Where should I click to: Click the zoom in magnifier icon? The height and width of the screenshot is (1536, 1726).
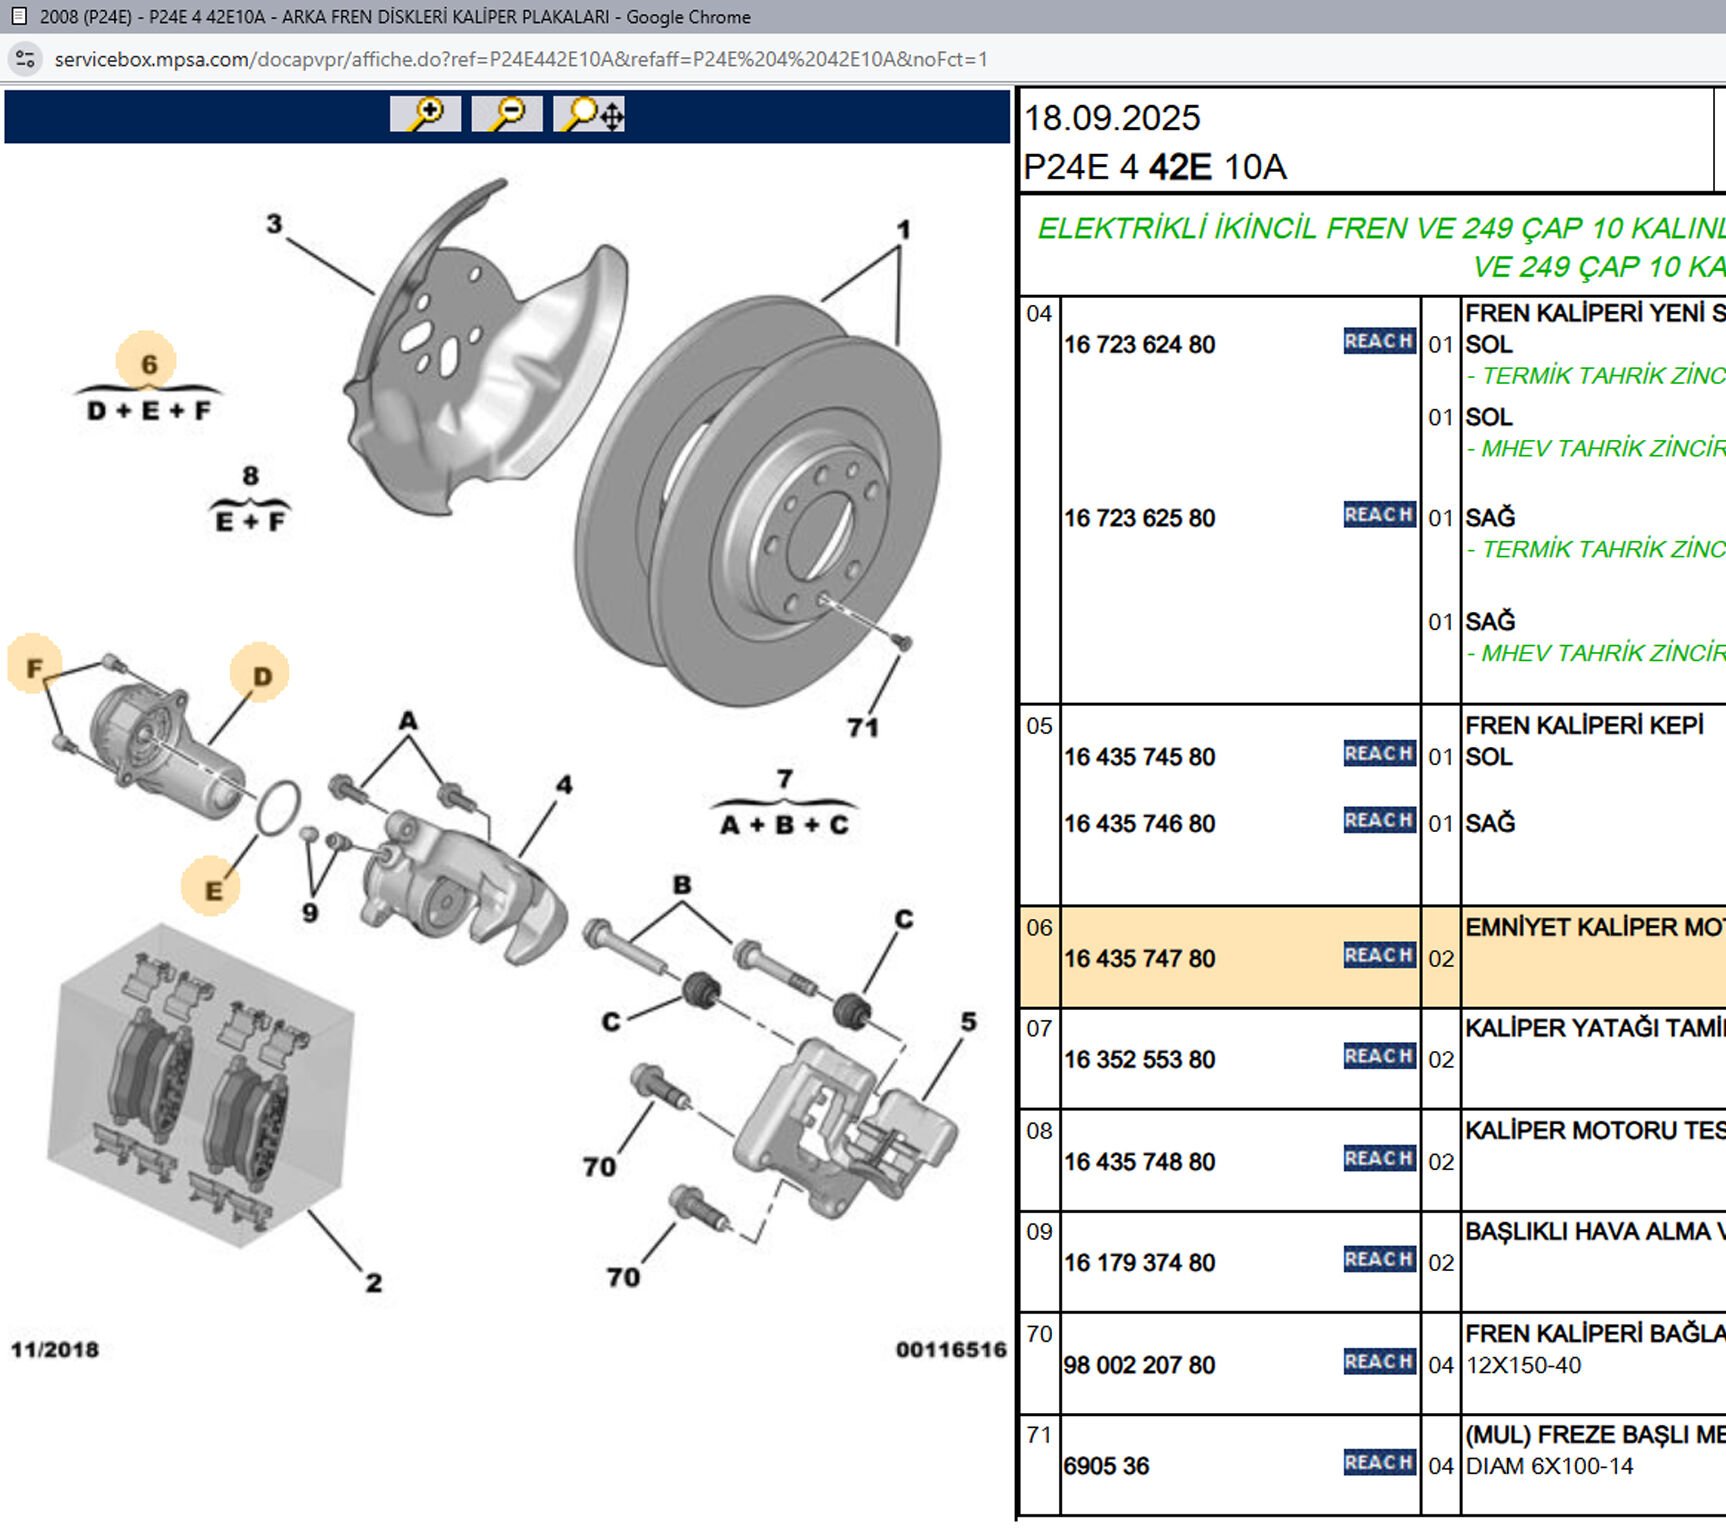click(x=425, y=114)
